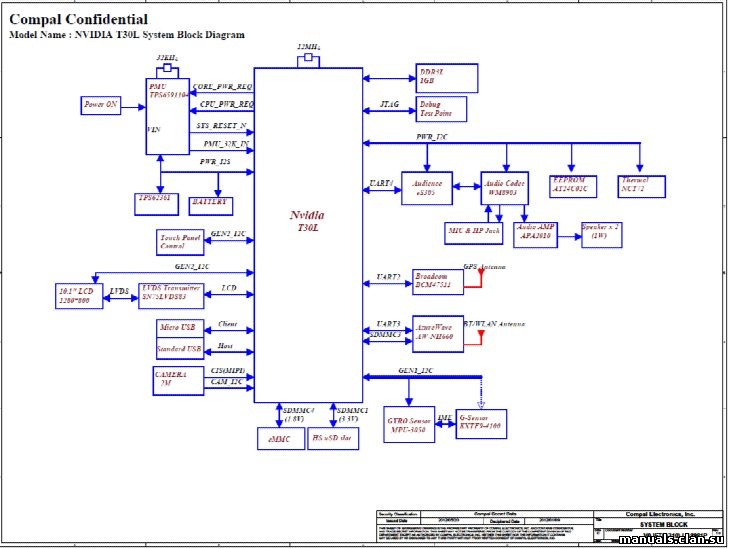This screenshot has width=729, height=549.
Task: Click the Nvidia T30L central processor block
Action: coord(308,235)
